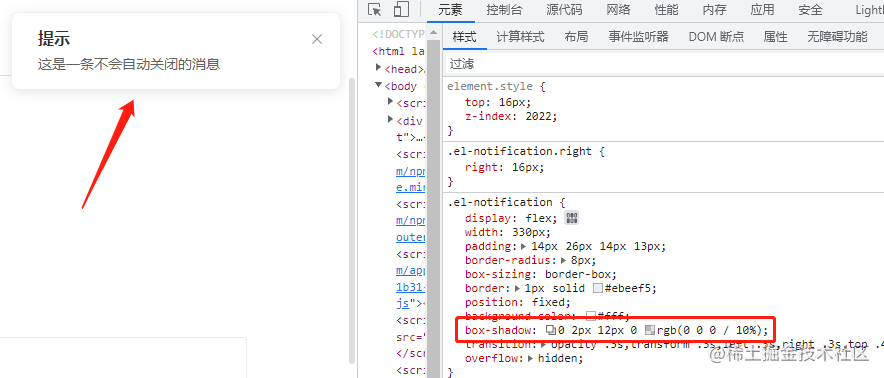Switch to the 网络 tab

tap(618, 10)
